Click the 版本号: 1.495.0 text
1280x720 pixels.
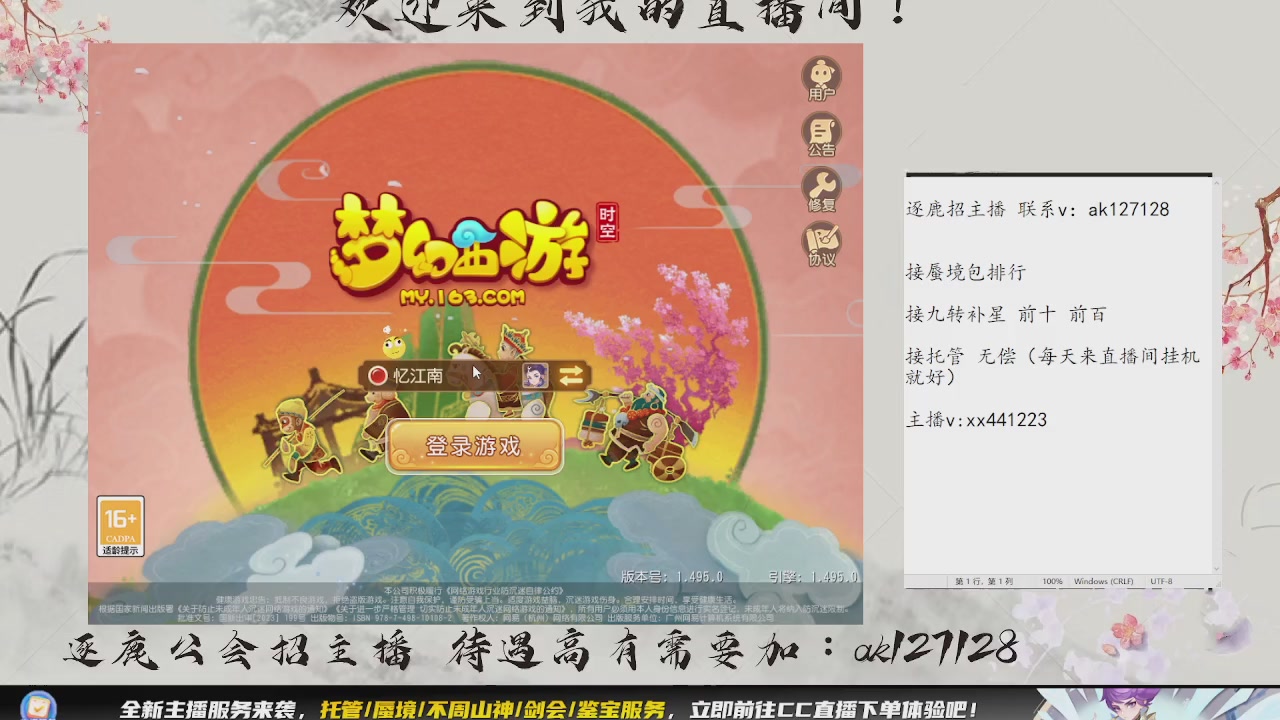click(x=671, y=577)
